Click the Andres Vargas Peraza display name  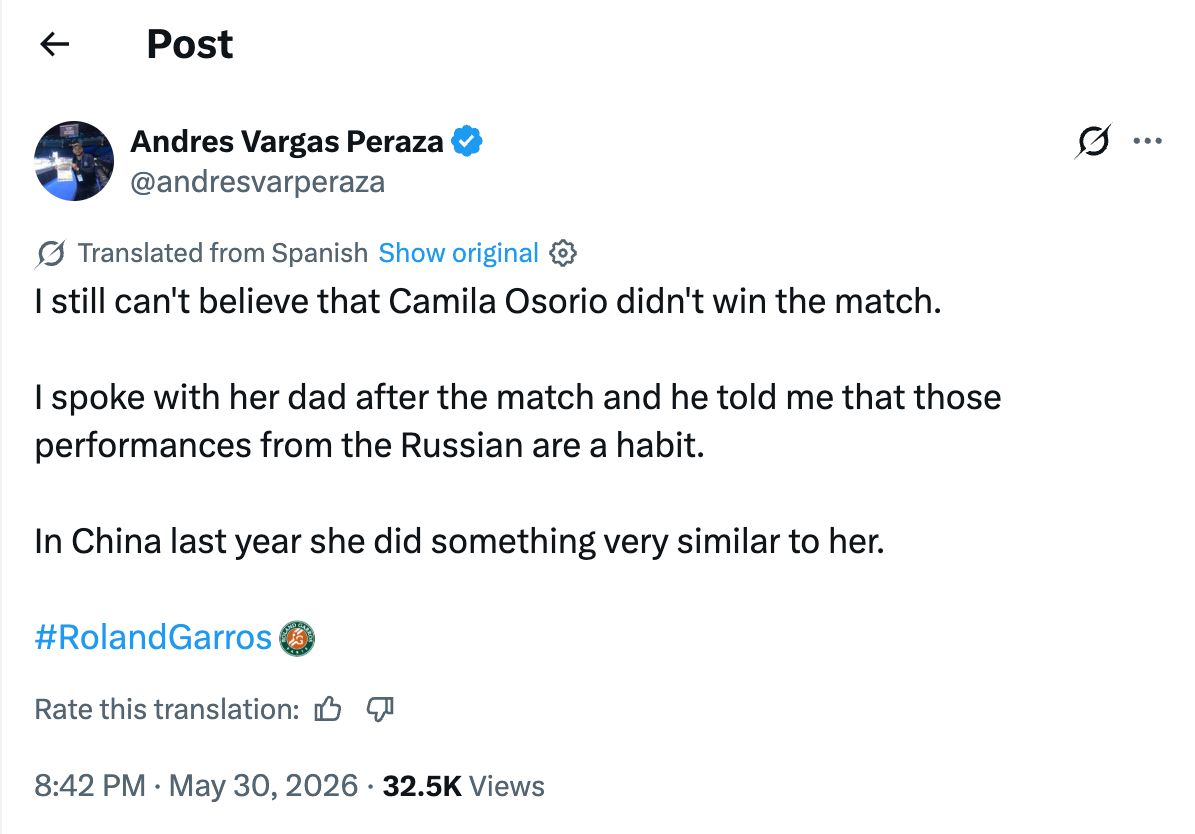coord(287,142)
